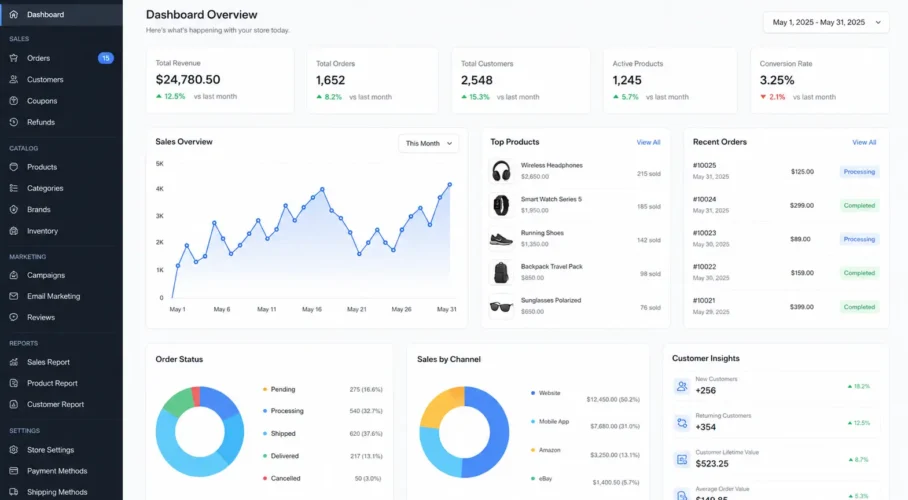Open the May 2025 date range dropdown

click(x=826, y=22)
